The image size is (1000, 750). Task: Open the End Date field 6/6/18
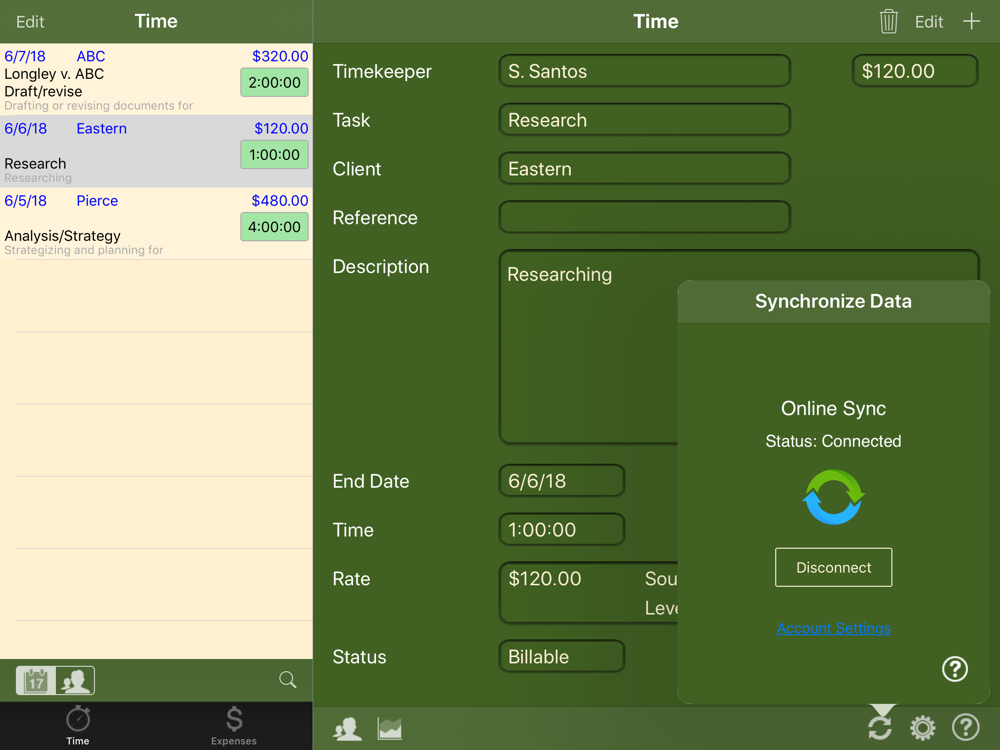[561, 481]
